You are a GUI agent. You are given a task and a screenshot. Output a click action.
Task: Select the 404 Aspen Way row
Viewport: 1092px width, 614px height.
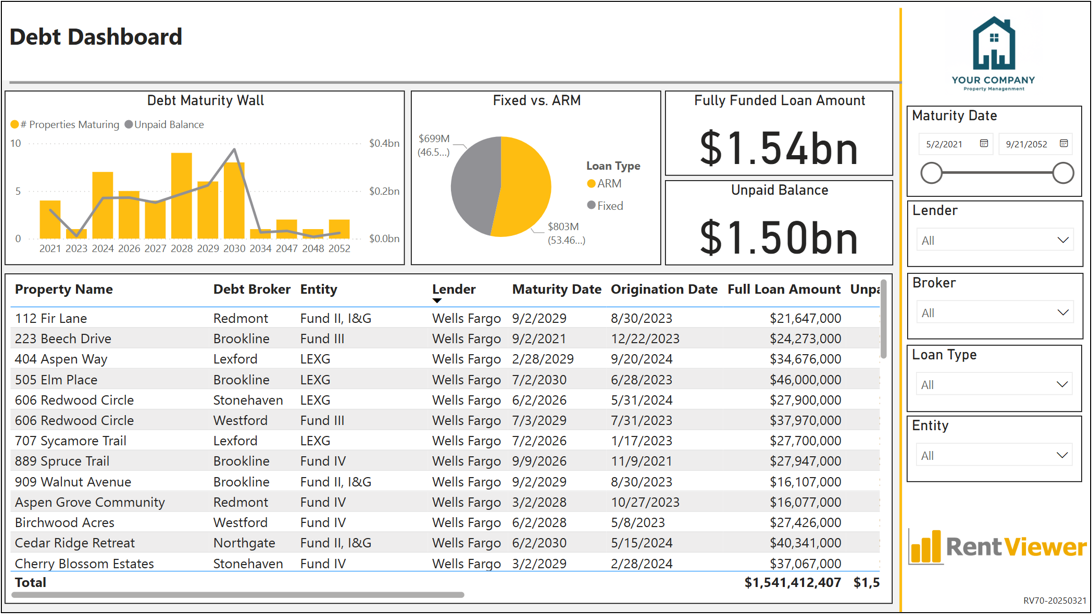click(x=446, y=359)
